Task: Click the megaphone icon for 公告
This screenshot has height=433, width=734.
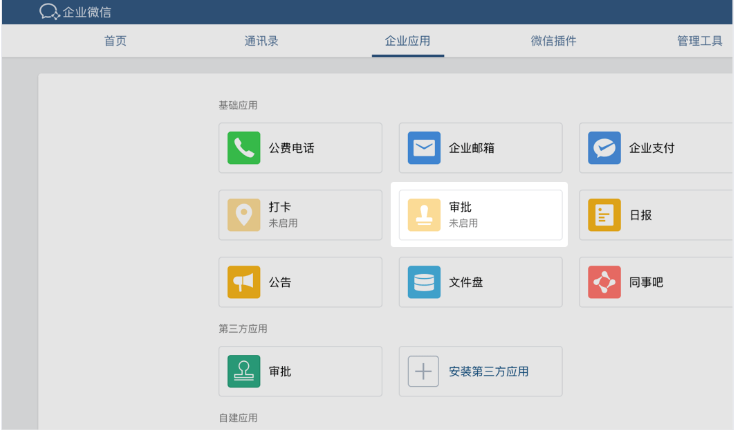Action: 244,282
